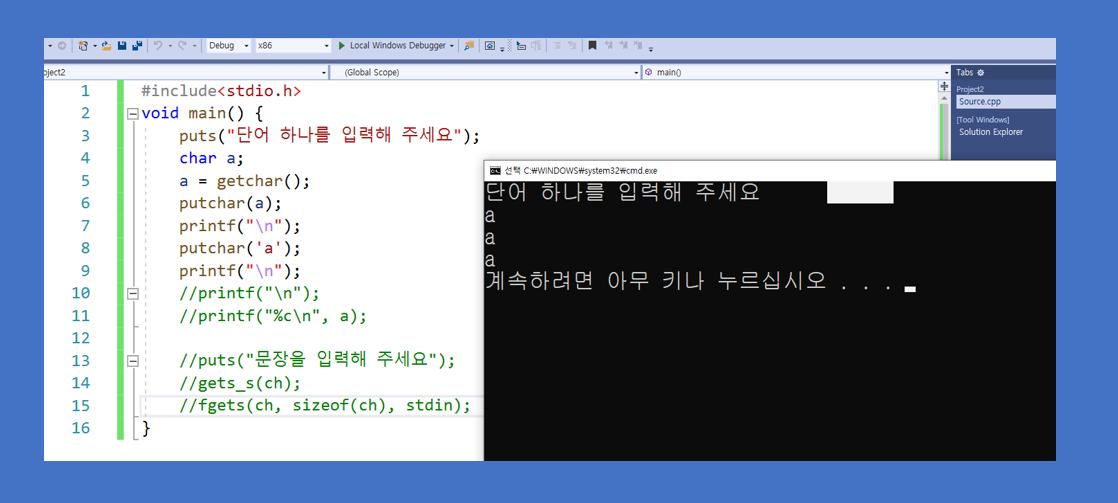This screenshot has width=1118, height=503.
Task: Click the cursor-with-box select element icon
Action: pos(521,46)
